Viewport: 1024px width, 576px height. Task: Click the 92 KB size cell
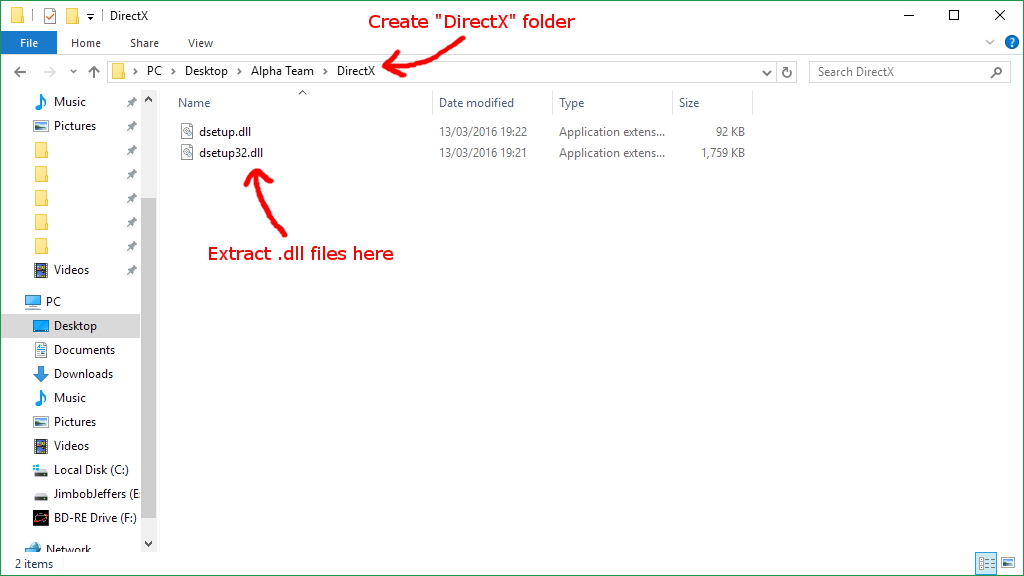point(730,132)
